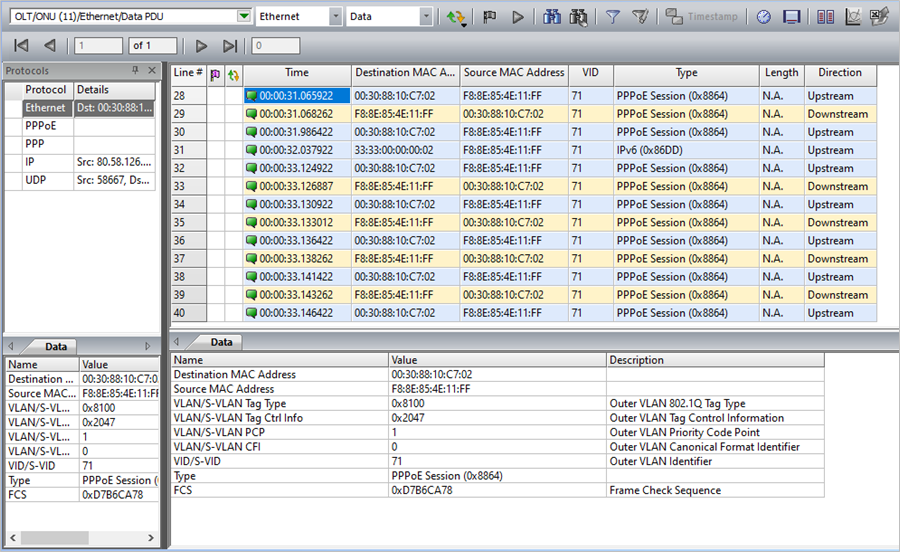
Task: Close the Protocols panel
Action: coord(151,71)
